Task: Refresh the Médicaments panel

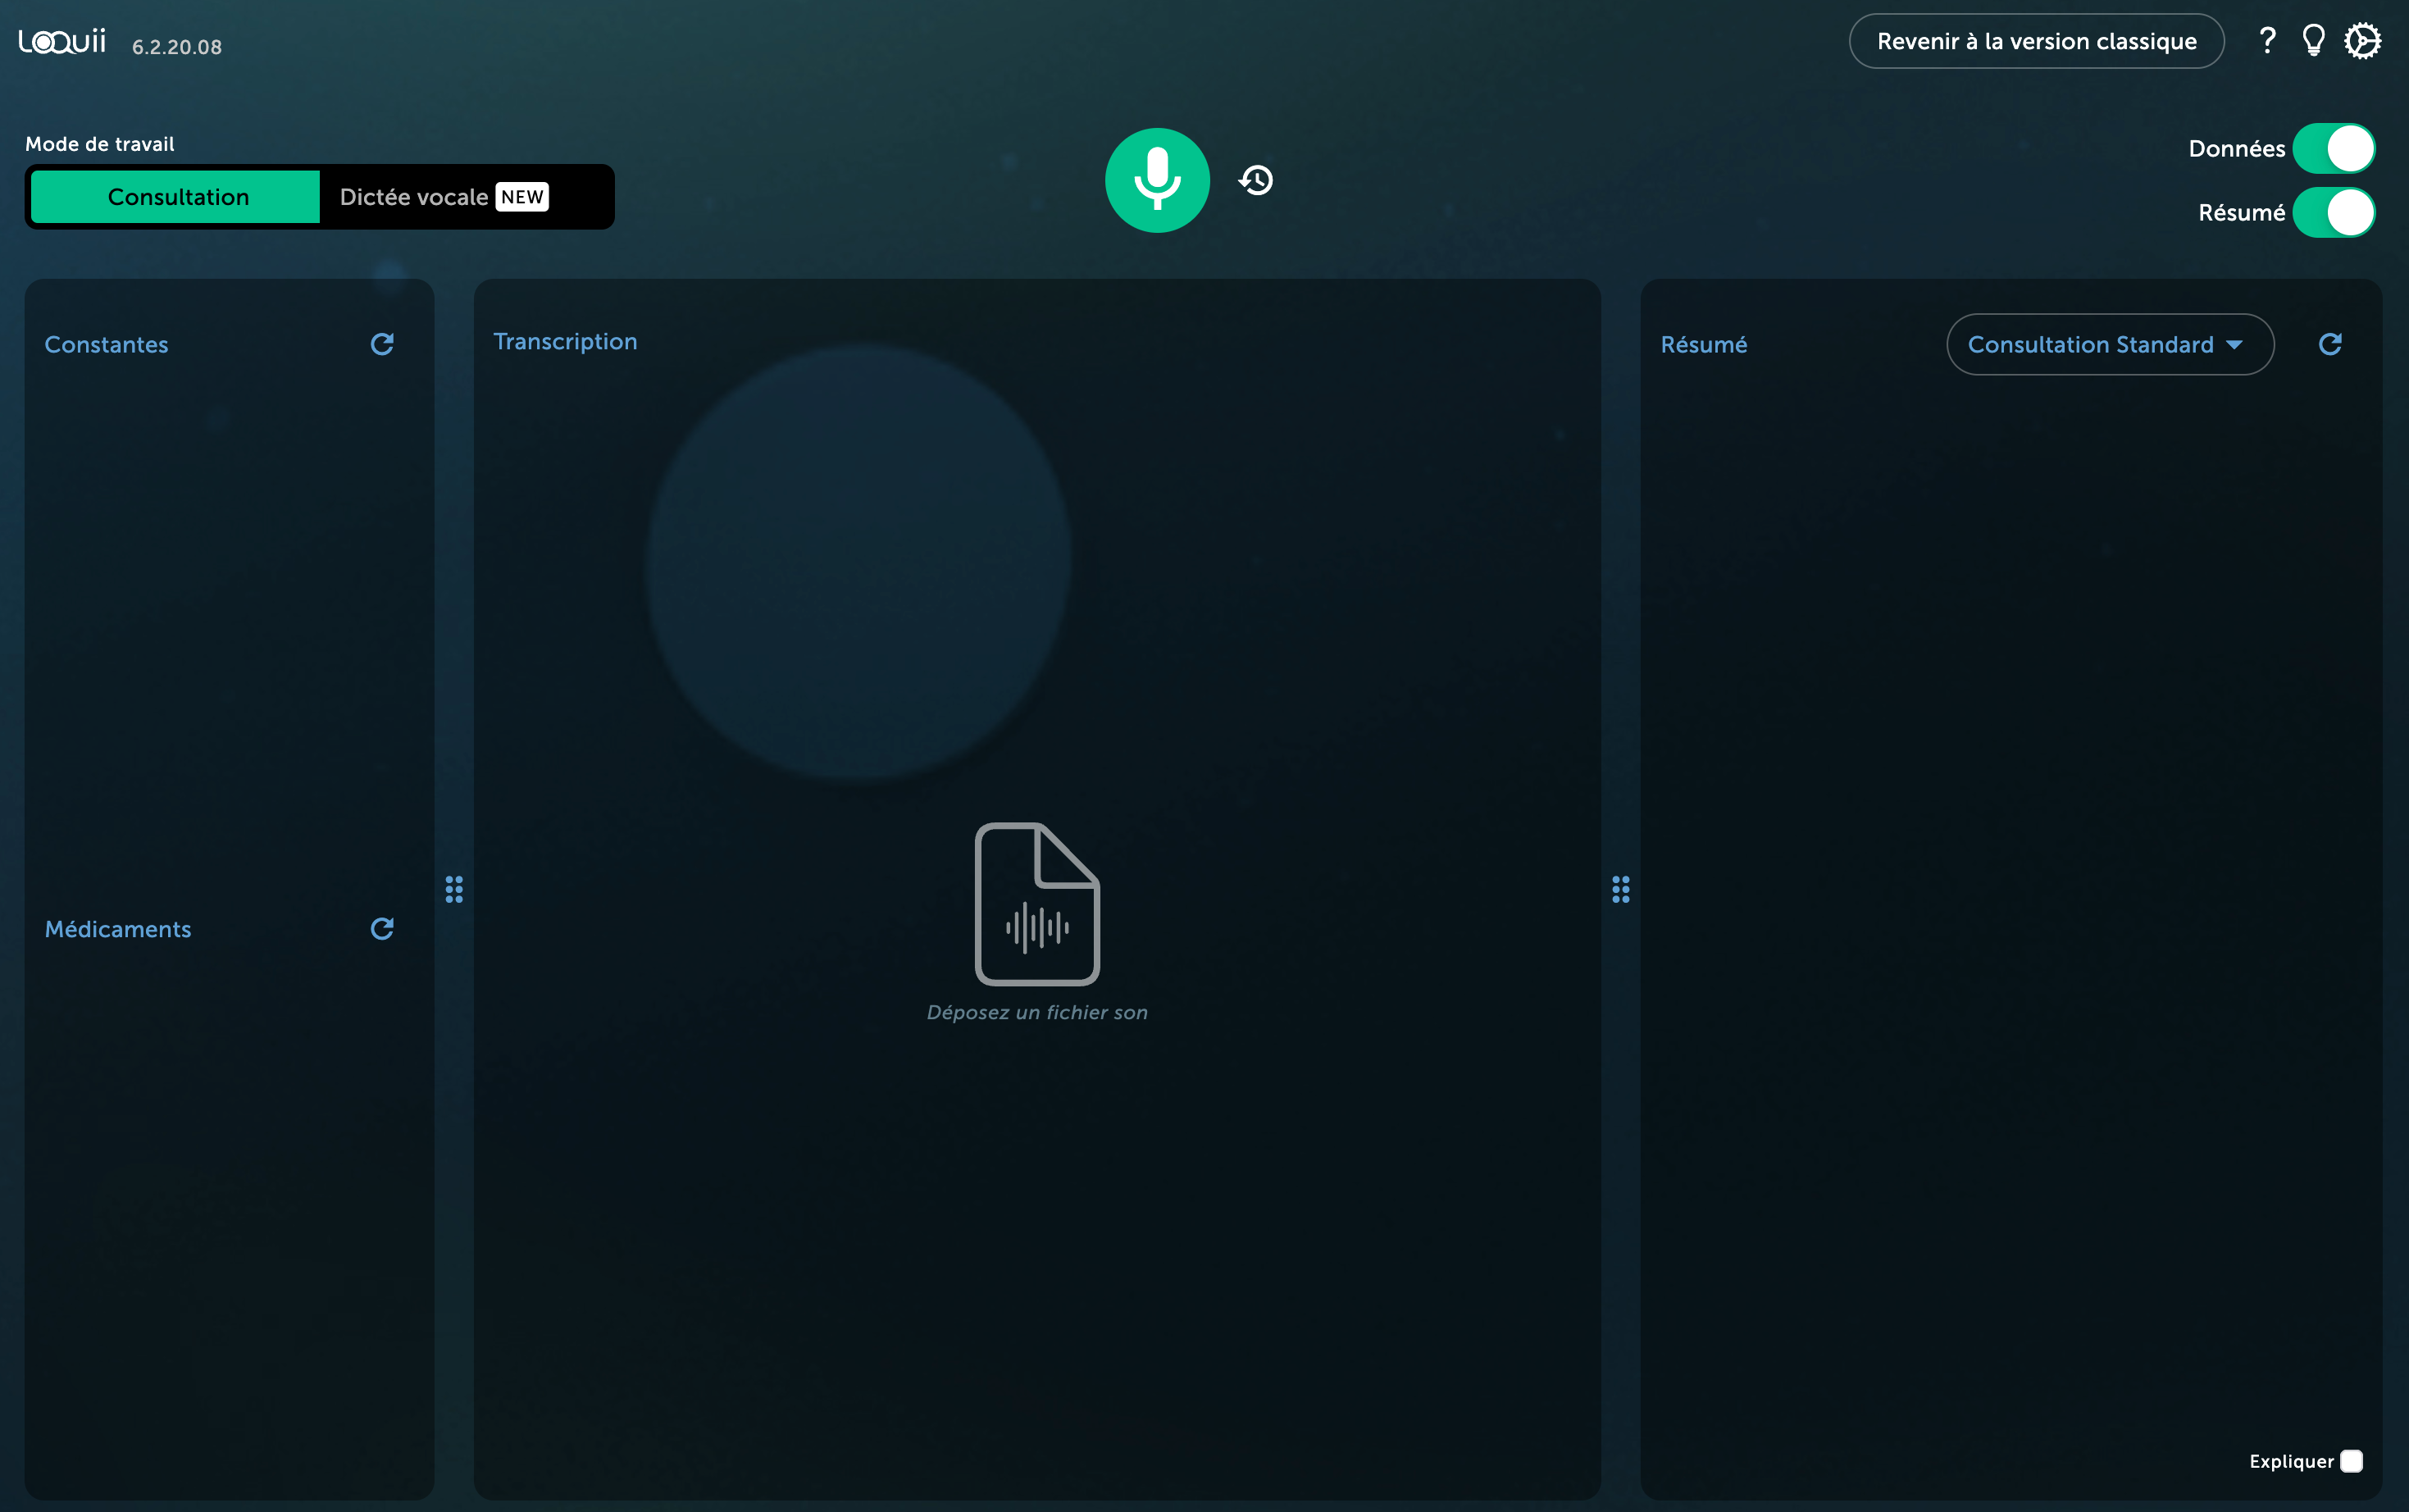Action: [x=382, y=929]
